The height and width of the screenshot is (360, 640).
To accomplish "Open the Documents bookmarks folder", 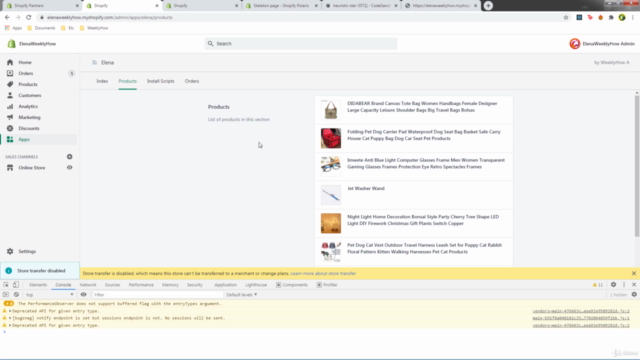I will (x=41, y=28).
